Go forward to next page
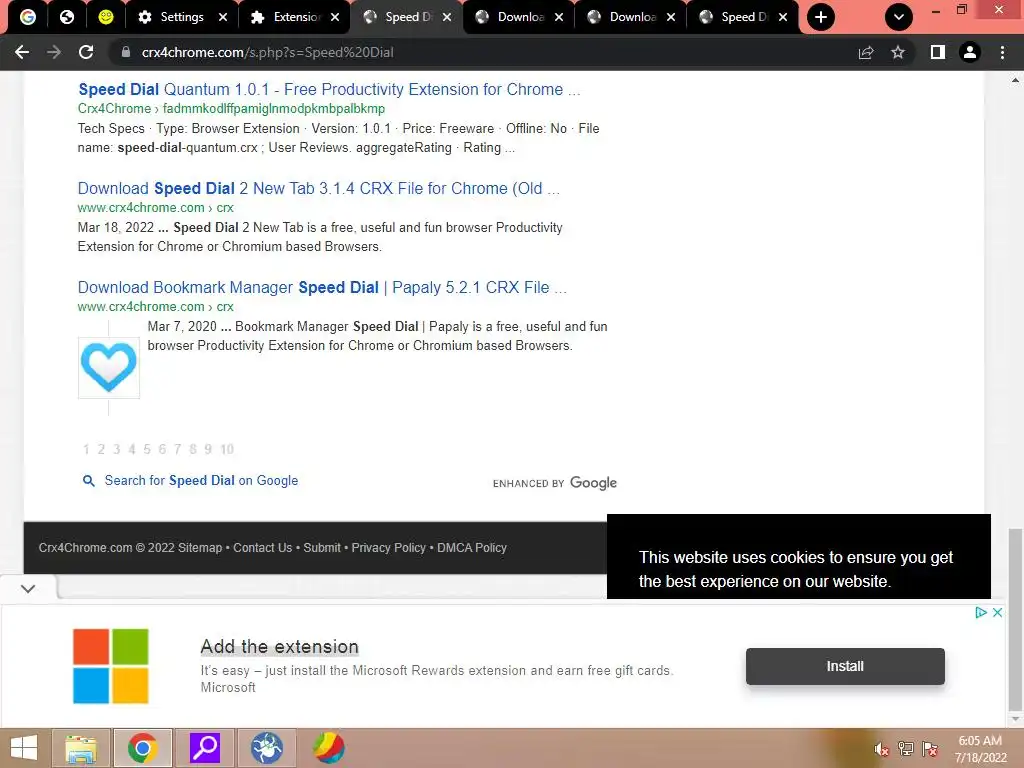1024x768 pixels. pos(54,52)
